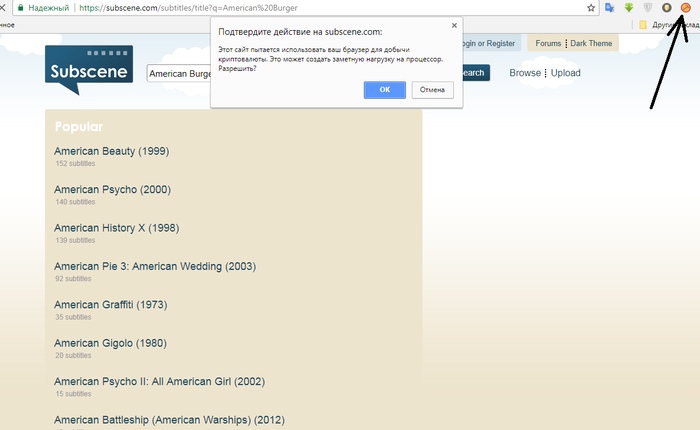
Task: Open the Google Translate extension icon
Action: tap(609, 8)
